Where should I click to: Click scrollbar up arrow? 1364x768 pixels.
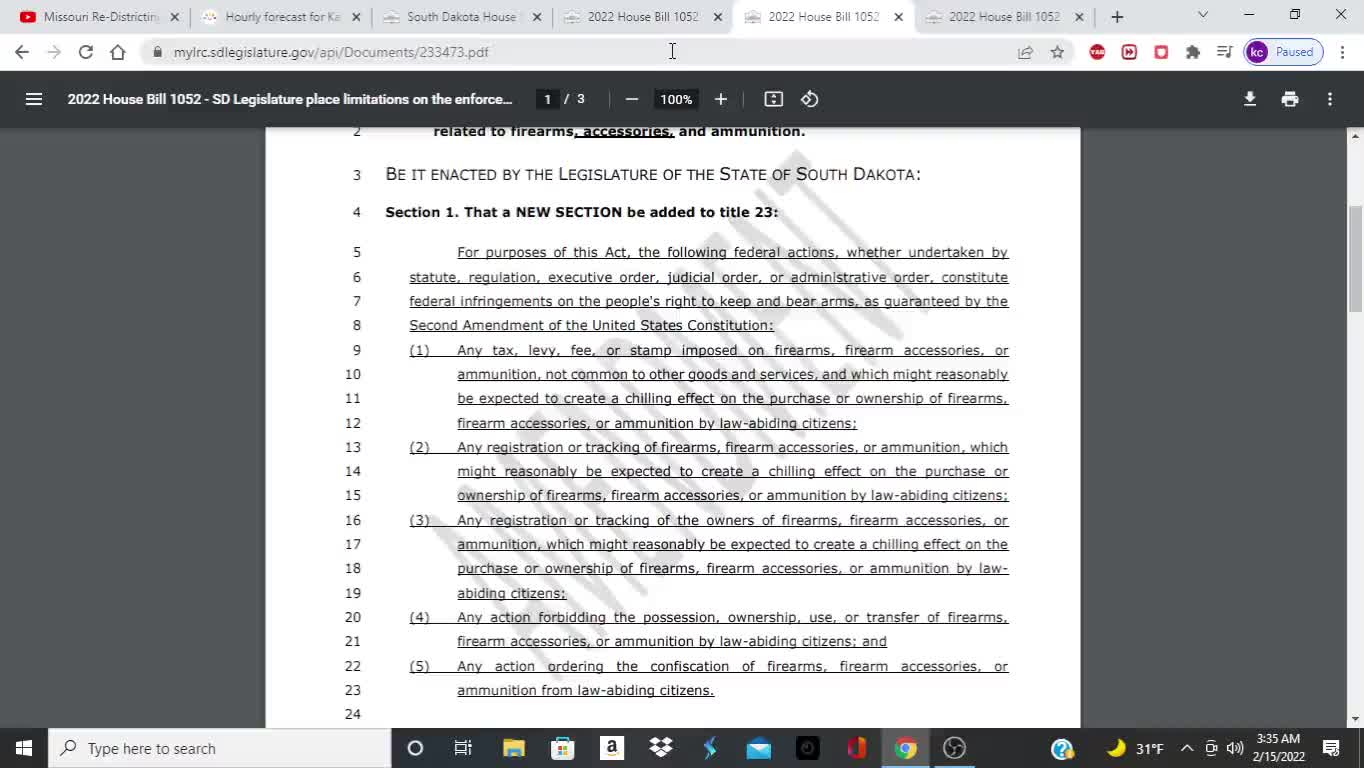1356,136
